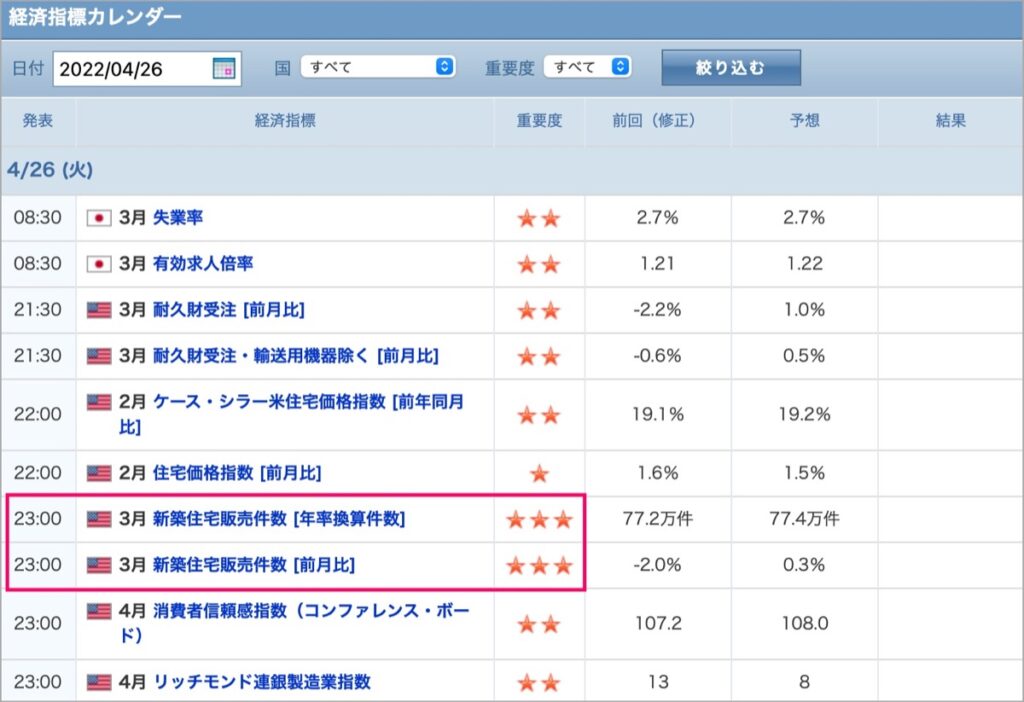1024x702 pixels.
Task: Click the 77.4万件 forecast value
Action: 805,519
